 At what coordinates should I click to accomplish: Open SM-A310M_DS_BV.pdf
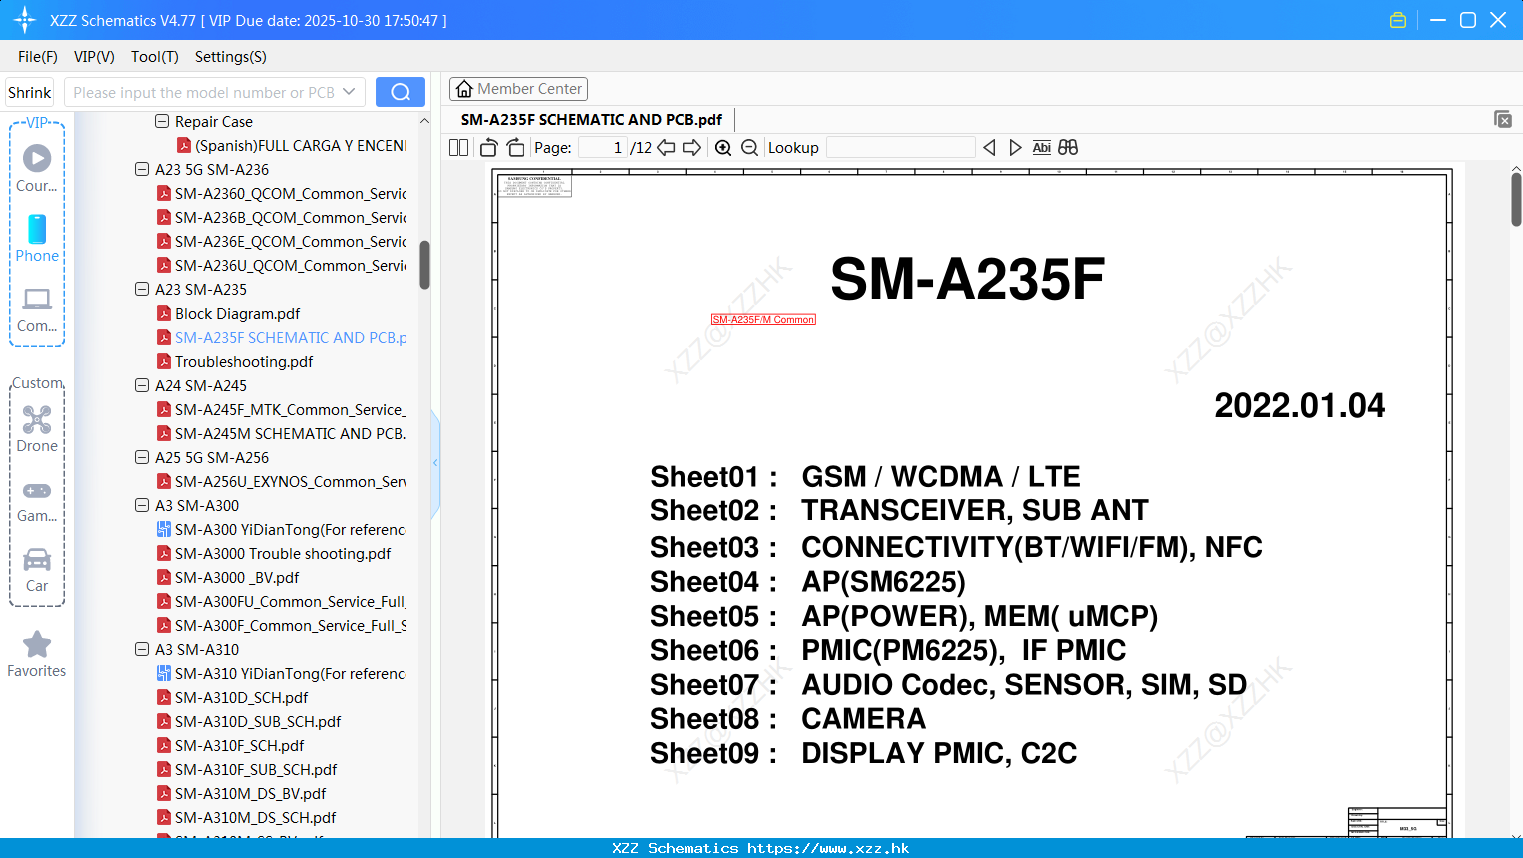(x=250, y=793)
